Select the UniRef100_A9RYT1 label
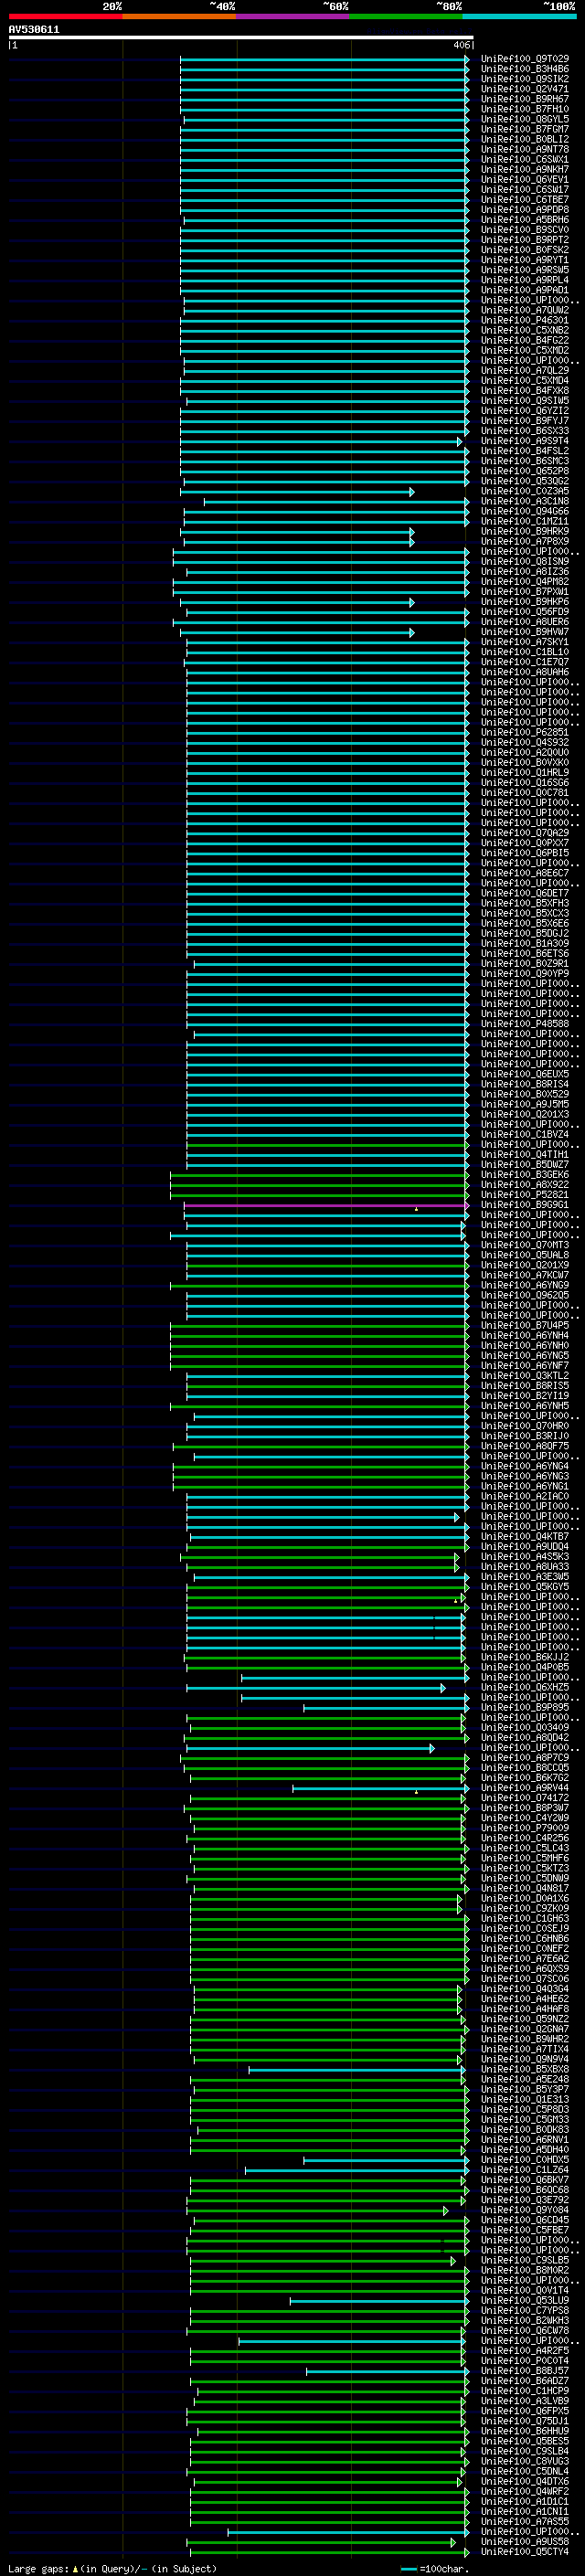This screenshot has height=2576, width=585. click(525, 260)
